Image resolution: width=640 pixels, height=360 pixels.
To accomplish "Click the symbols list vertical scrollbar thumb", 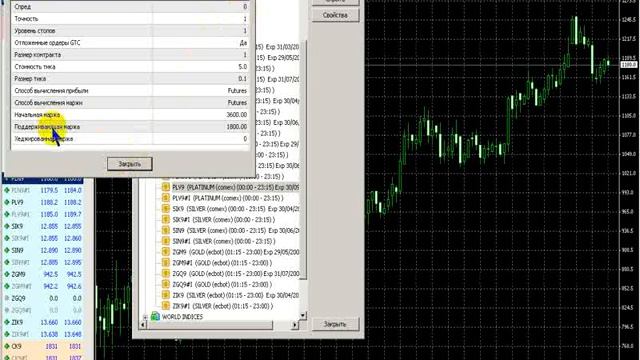I will 303,159.
